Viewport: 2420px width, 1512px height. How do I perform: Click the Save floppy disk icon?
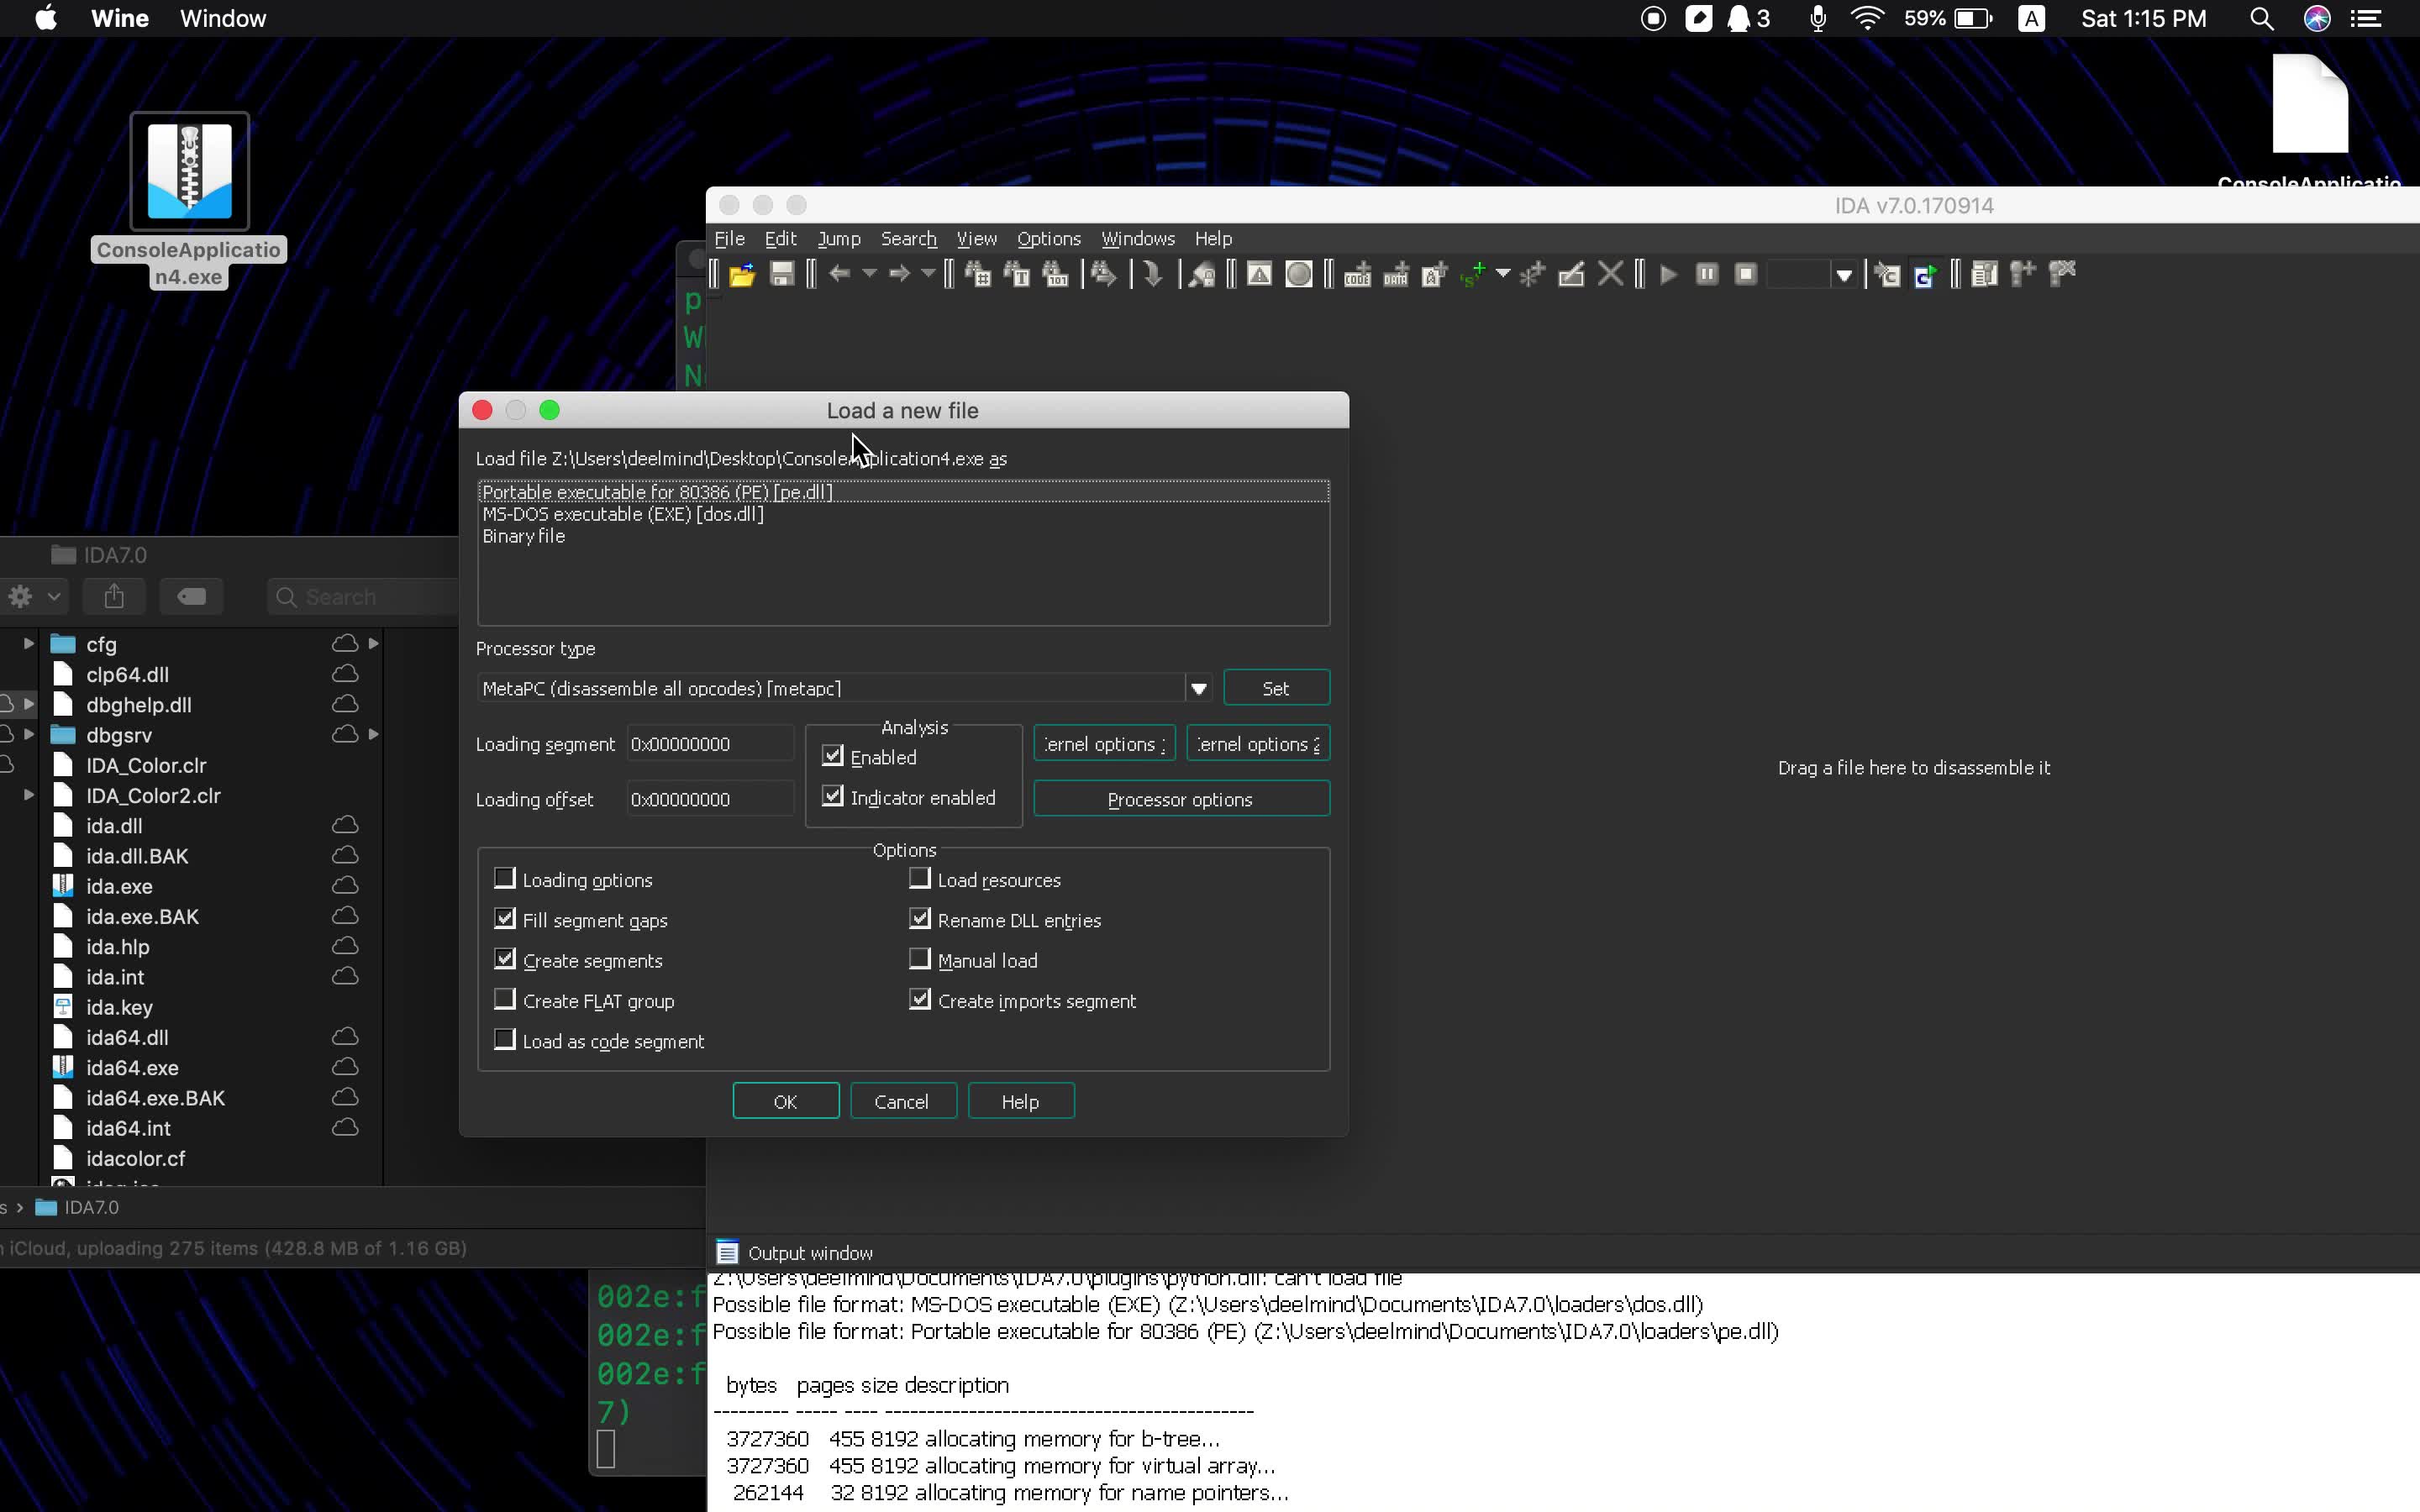coord(782,275)
